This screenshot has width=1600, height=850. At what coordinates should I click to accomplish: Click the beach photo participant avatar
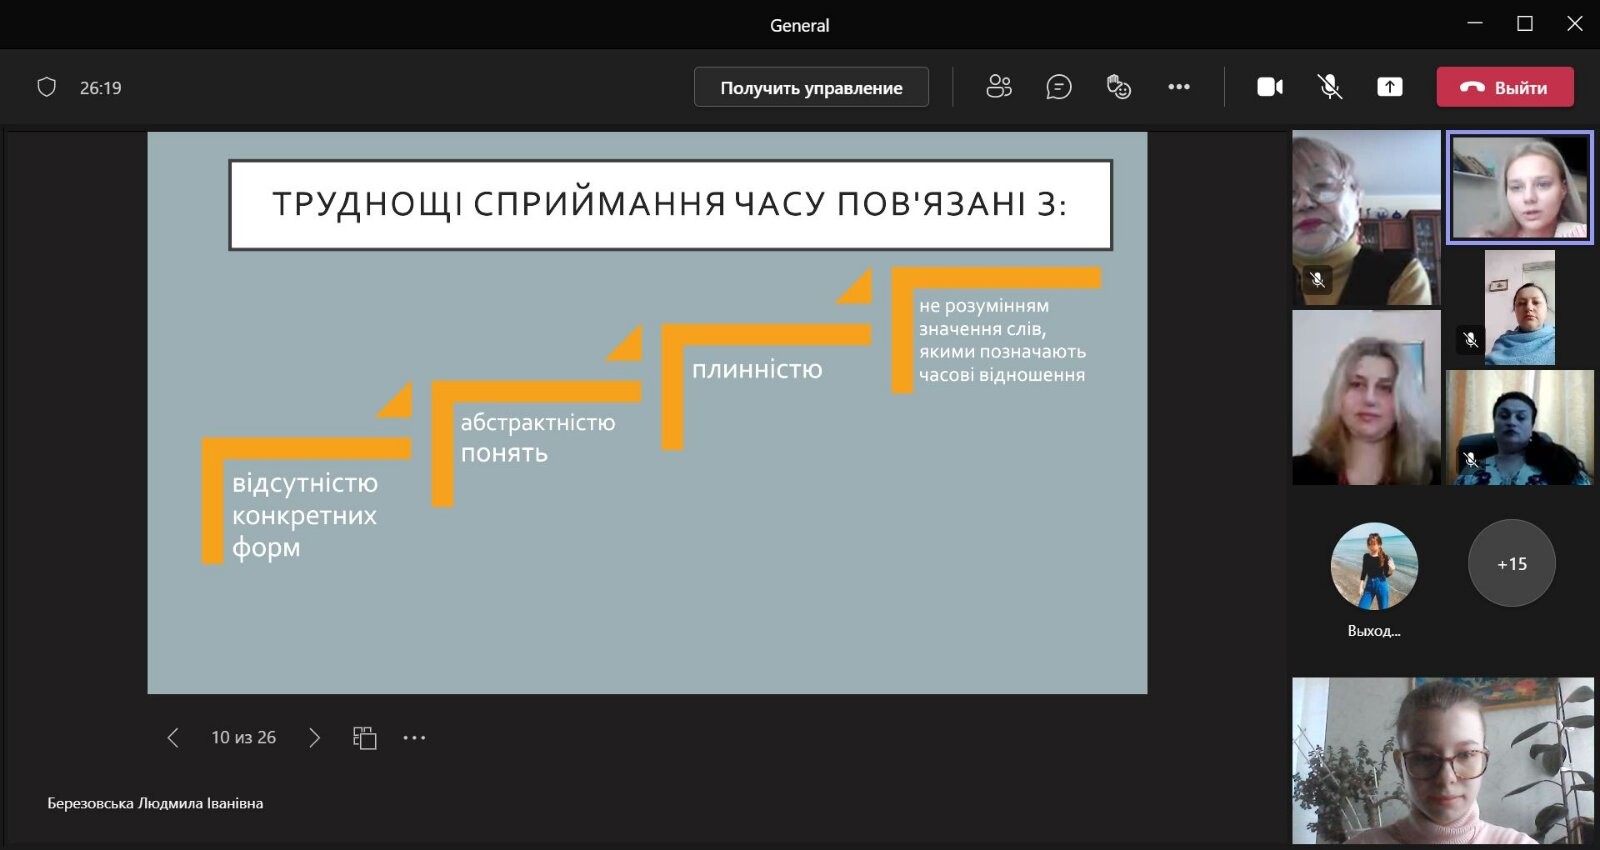coord(1374,565)
